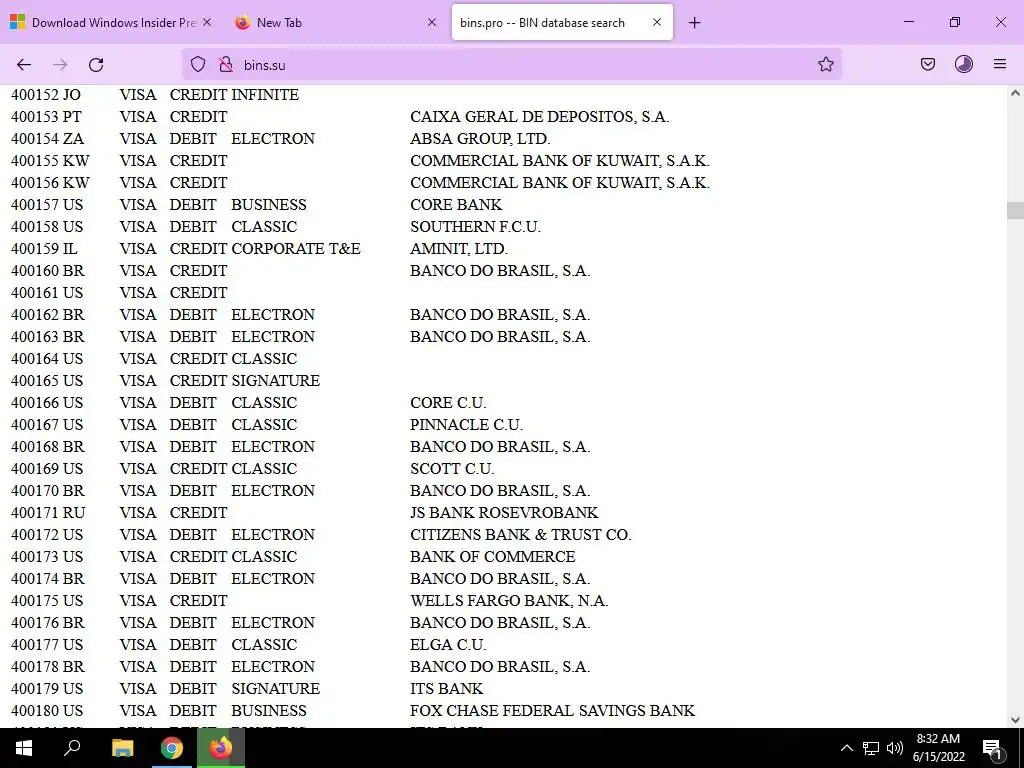Image resolution: width=1024 pixels, height=768 pixels.
Task: Switch to the New Tab tab
Action: click(x=336, y=22)
